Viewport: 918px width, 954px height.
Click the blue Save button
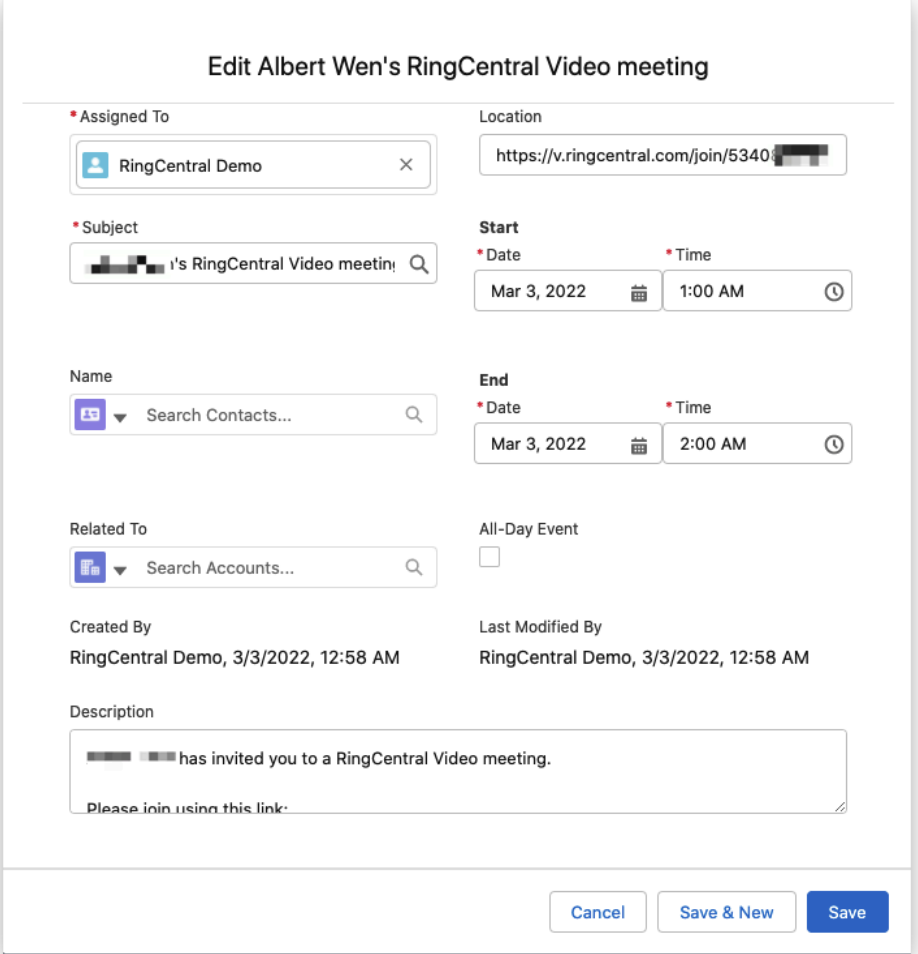(x=847, y=912)
